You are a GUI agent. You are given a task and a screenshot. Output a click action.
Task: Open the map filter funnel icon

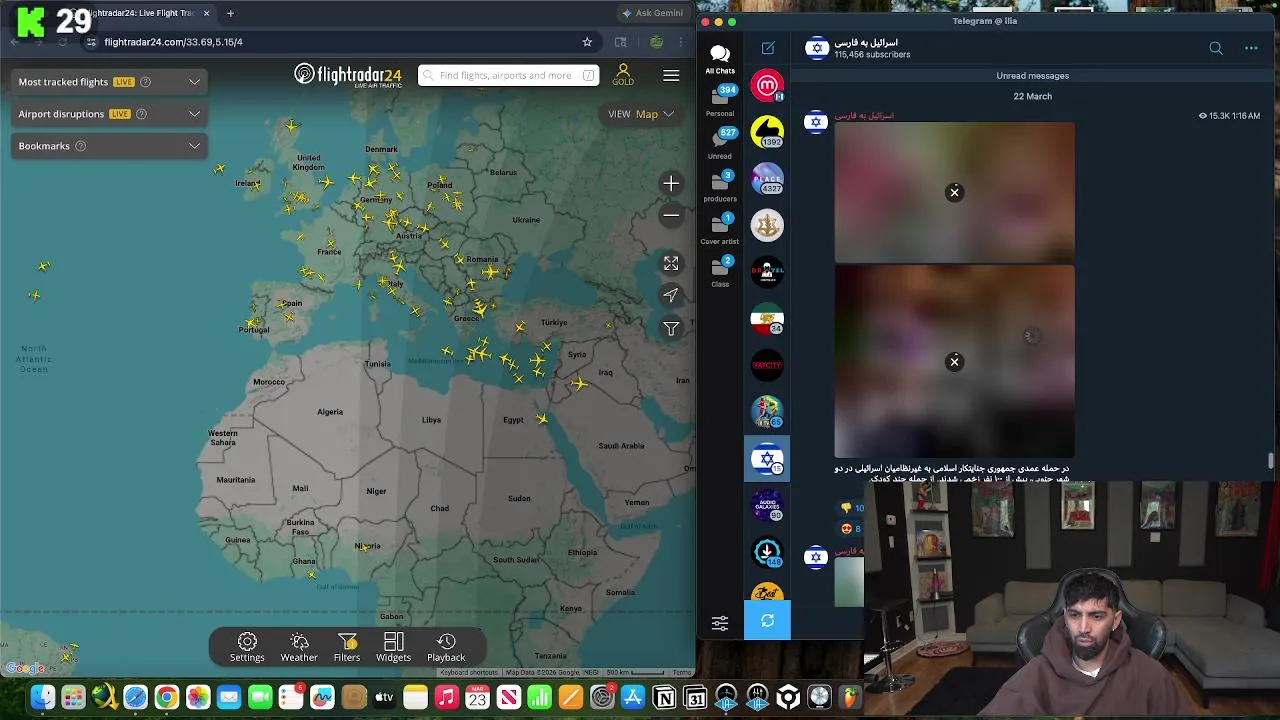coord(671,328)
